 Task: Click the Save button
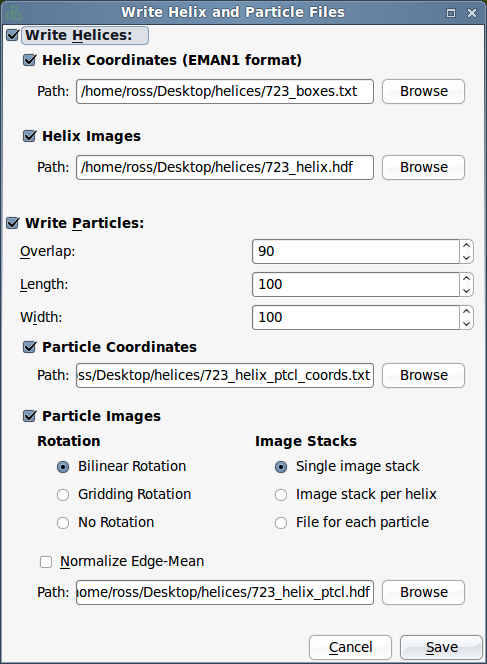[441, 647]
